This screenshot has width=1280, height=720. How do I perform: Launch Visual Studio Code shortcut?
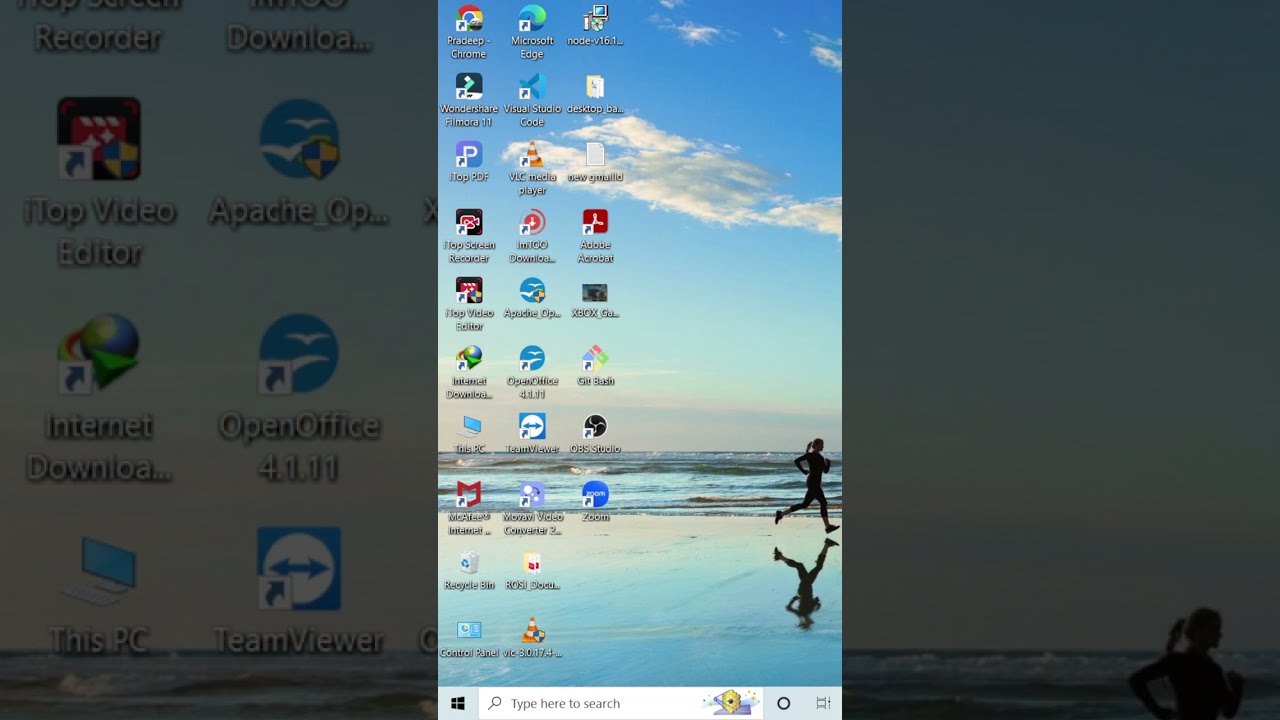(x=532, y=99)
